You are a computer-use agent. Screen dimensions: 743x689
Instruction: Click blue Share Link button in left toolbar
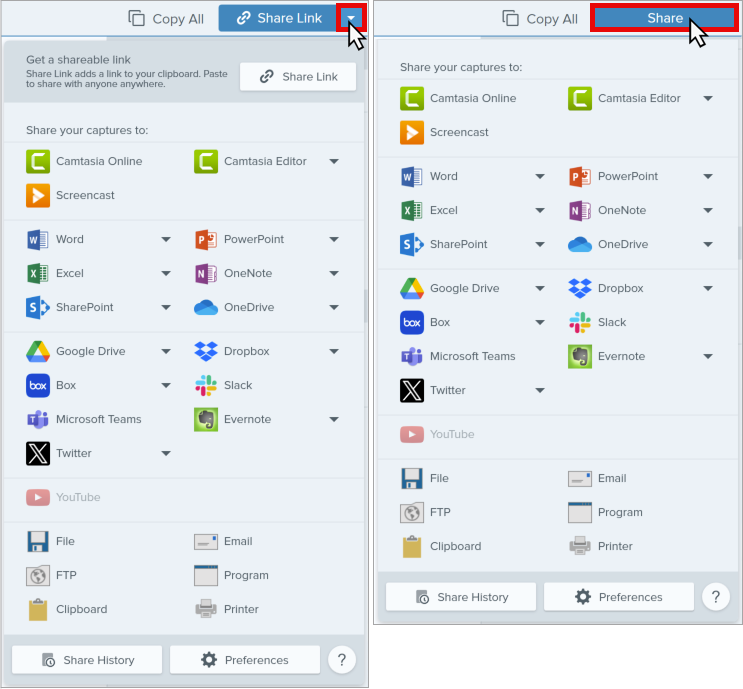pos(278,18)
